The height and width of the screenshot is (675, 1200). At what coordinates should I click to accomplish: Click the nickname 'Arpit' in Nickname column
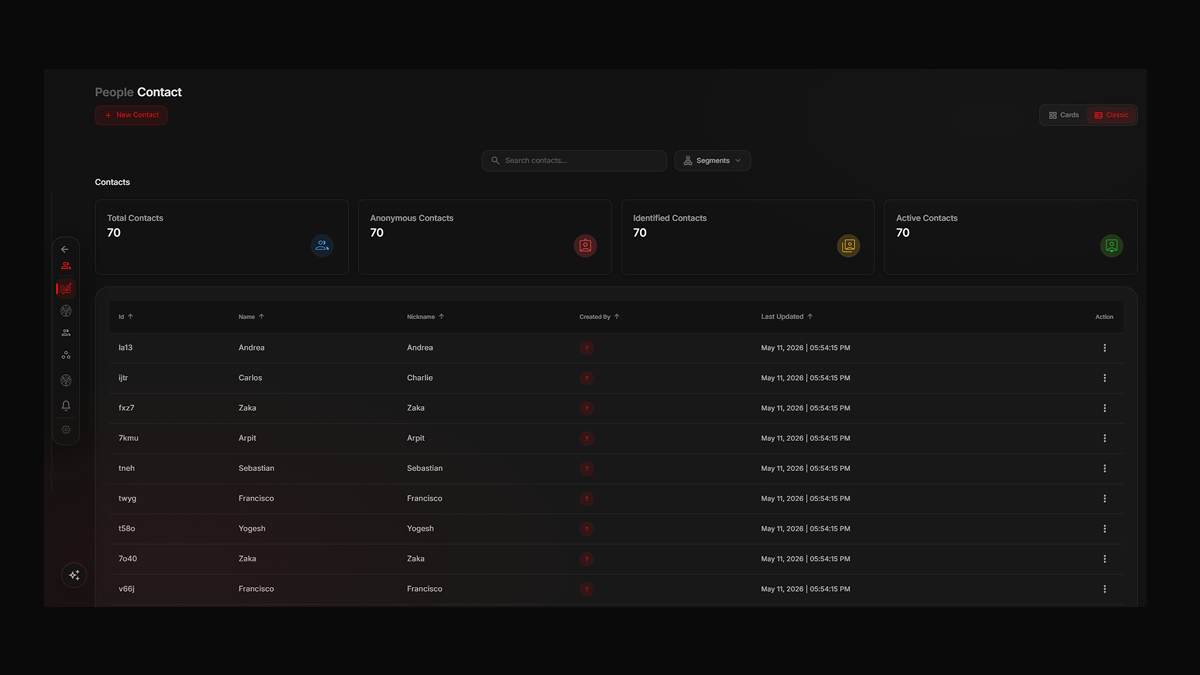click(x=416, y=438)
